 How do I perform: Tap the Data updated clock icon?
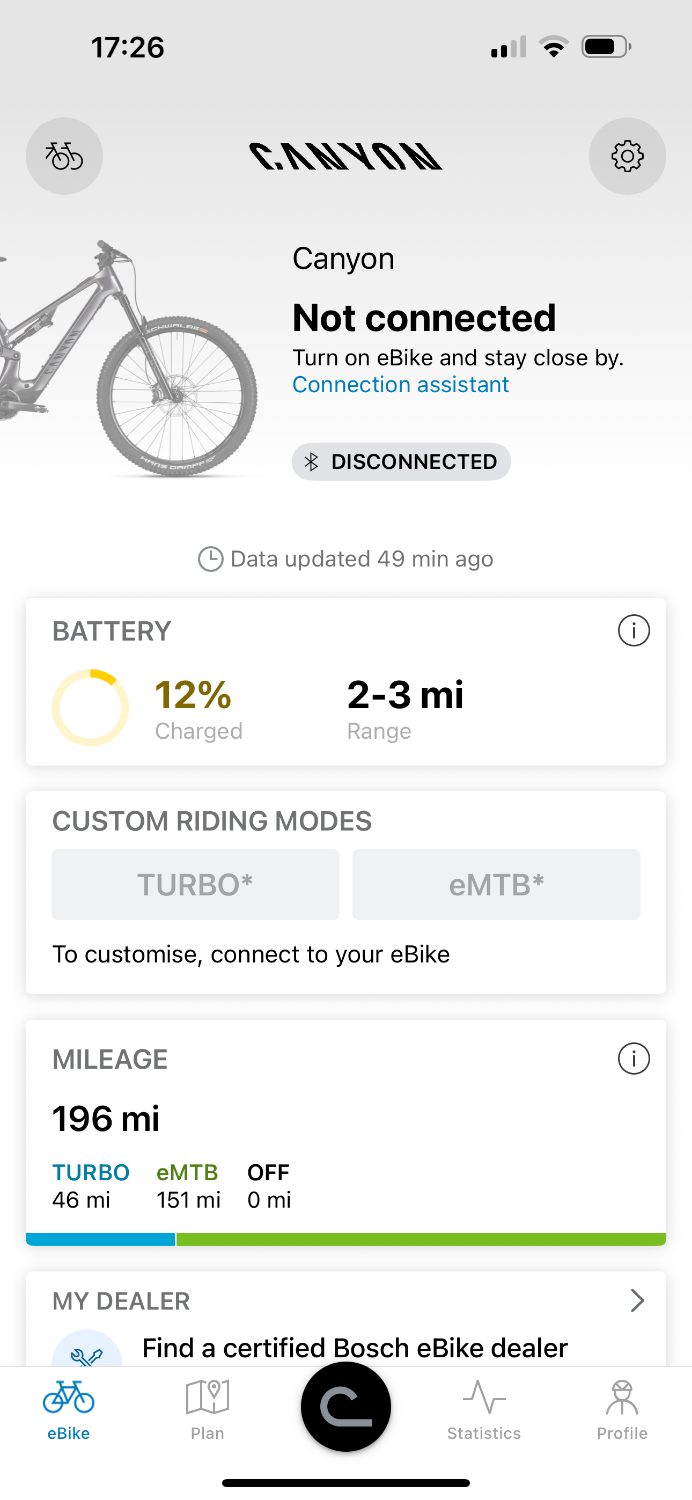[210, 559]
